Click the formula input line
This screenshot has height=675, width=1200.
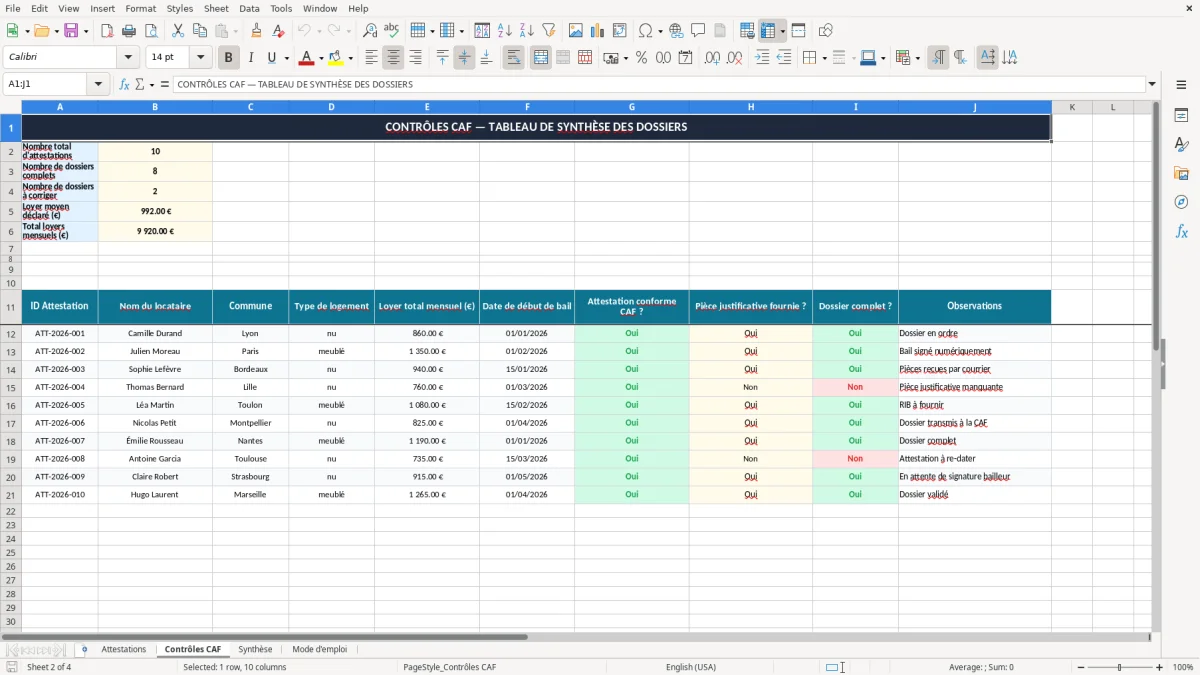[658, 85]
